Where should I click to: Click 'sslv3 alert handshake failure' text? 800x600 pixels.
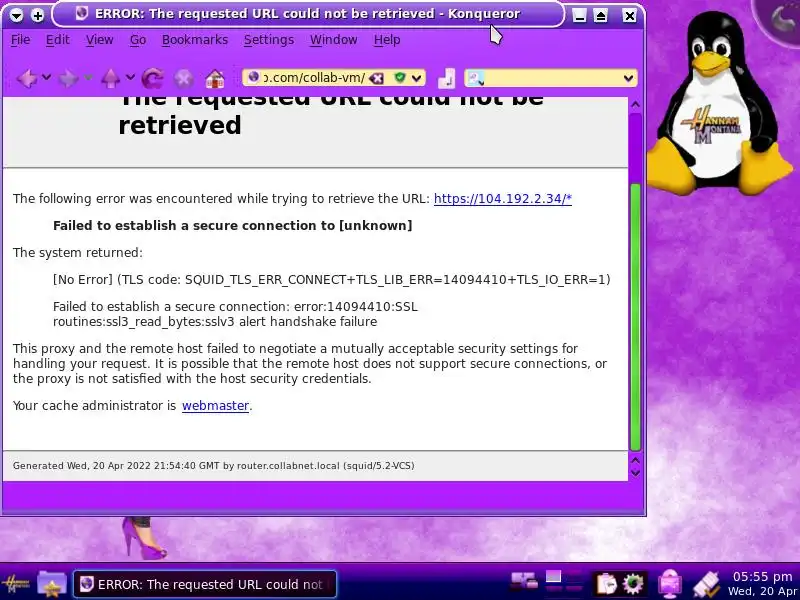tap(291, 322)
